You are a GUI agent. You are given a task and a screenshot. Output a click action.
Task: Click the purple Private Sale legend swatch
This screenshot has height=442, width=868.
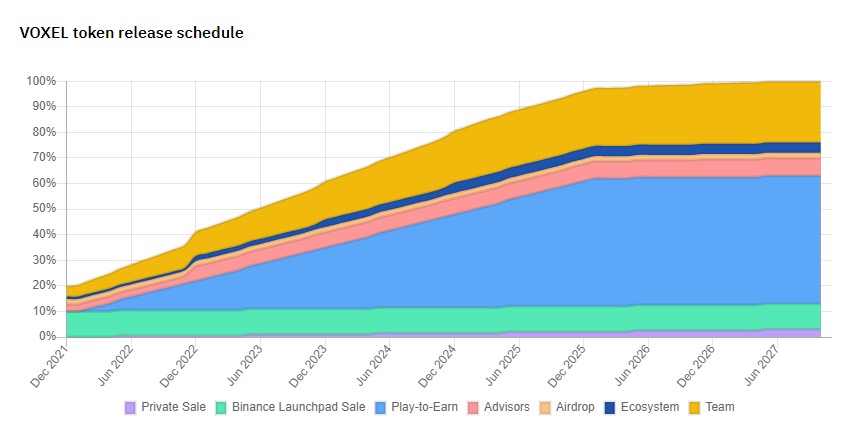(130, 408)
